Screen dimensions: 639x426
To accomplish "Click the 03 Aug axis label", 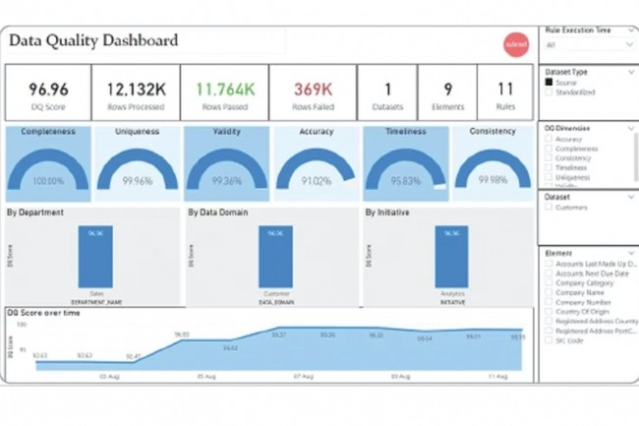I will (109, 377).
